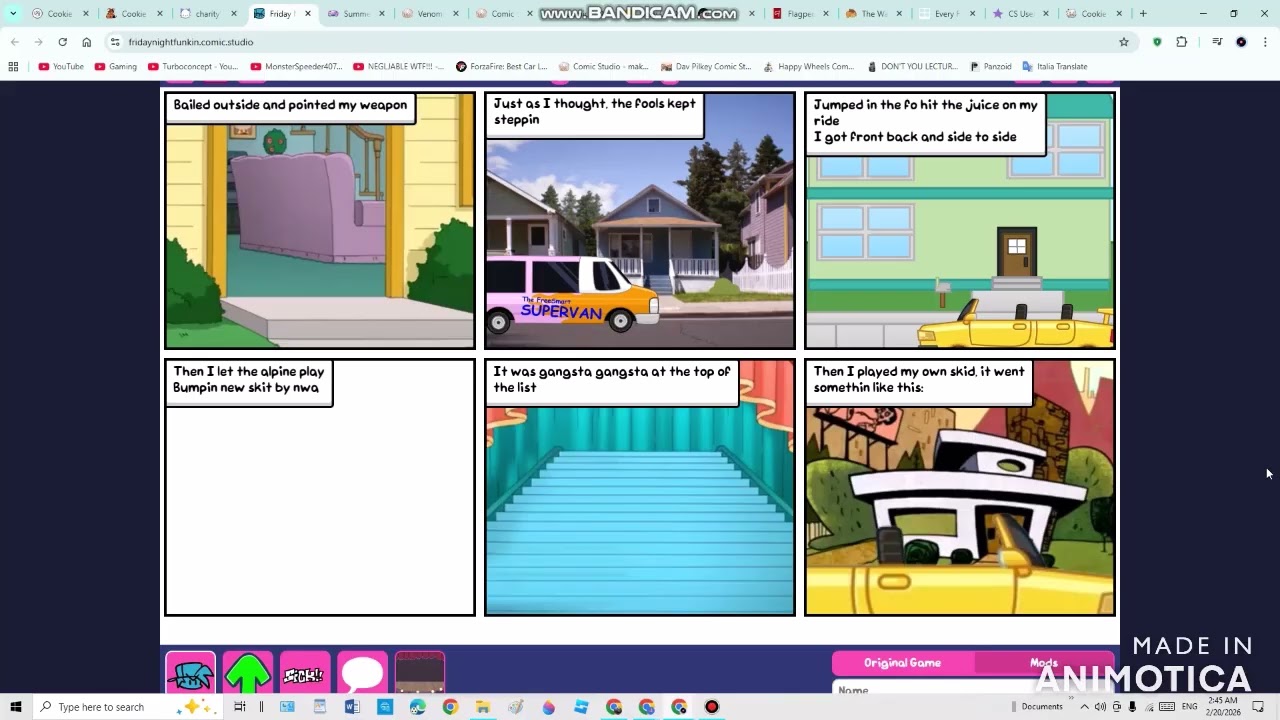
Task: Open the Dav Pilkey Comic St... bookmark
Action: (x=706, y=67)
